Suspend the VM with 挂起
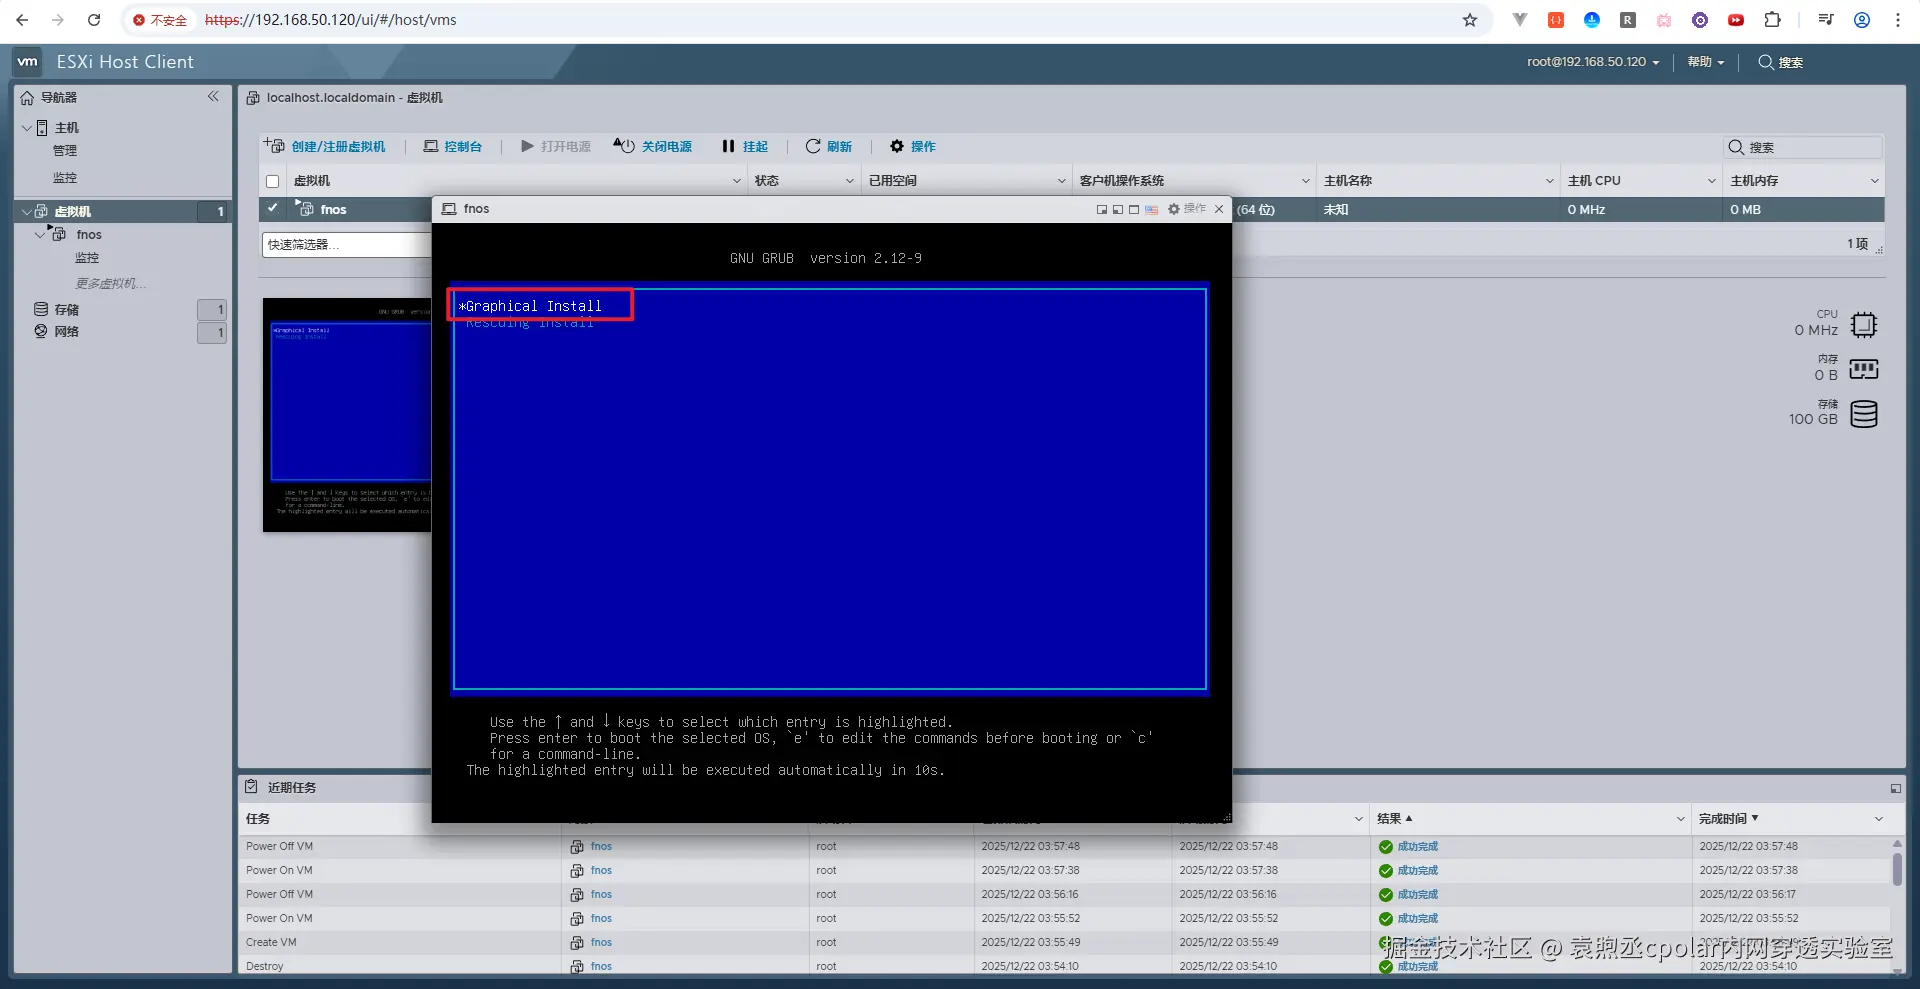 [745, 146]
